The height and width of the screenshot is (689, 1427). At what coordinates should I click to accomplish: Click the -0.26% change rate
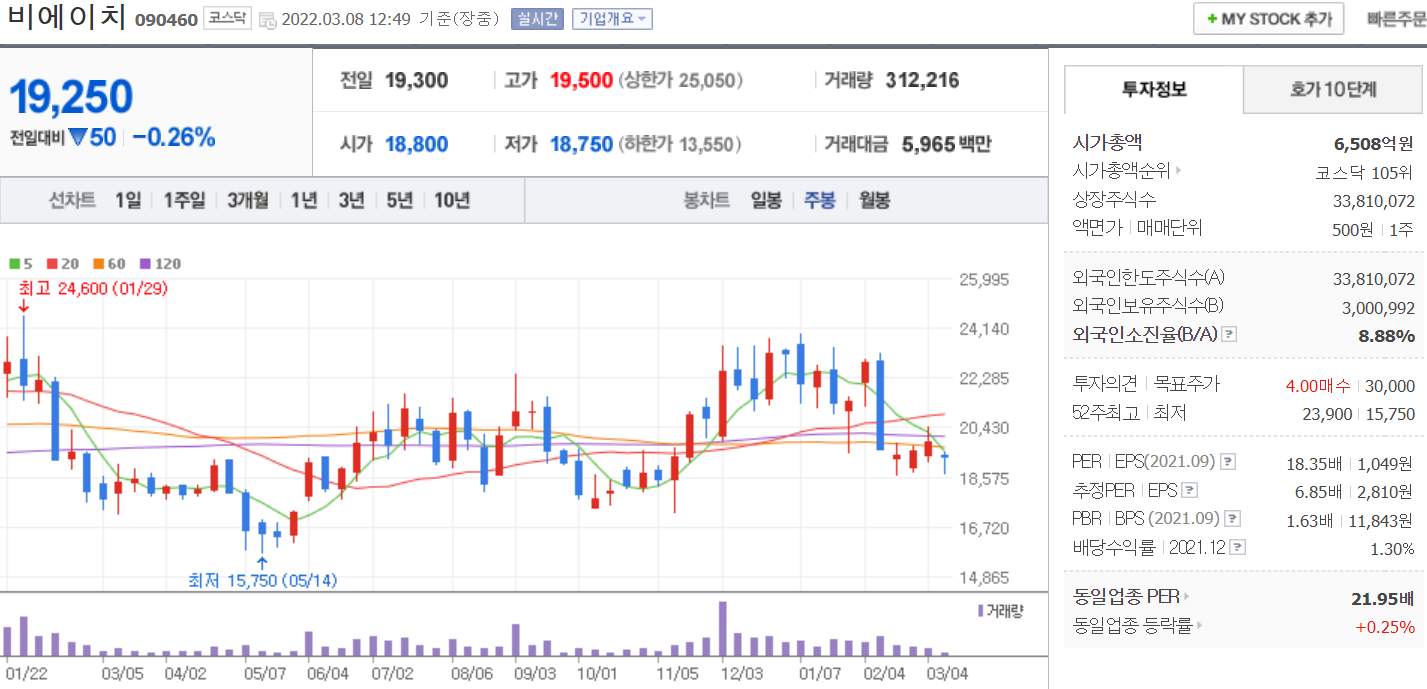(174, 138)
